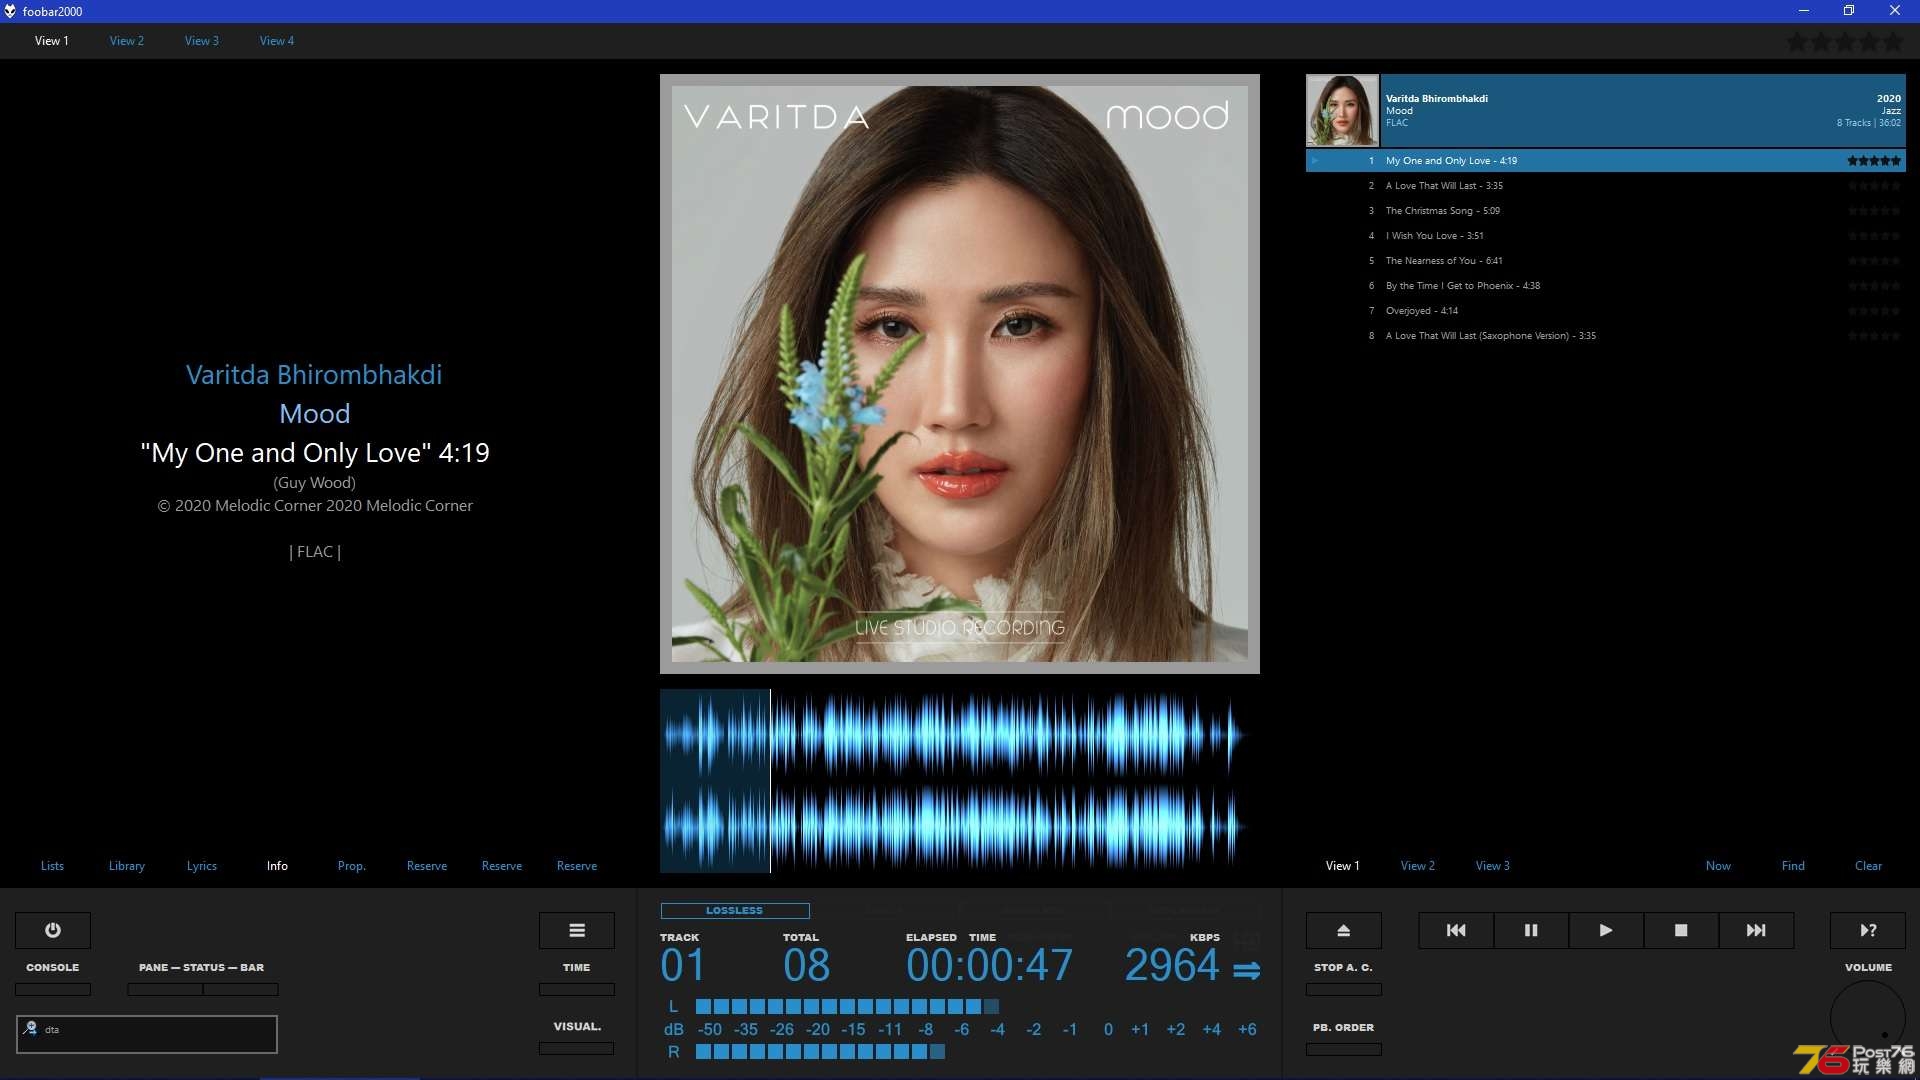
Task: Click the play button
Action: pos(1606,930)
